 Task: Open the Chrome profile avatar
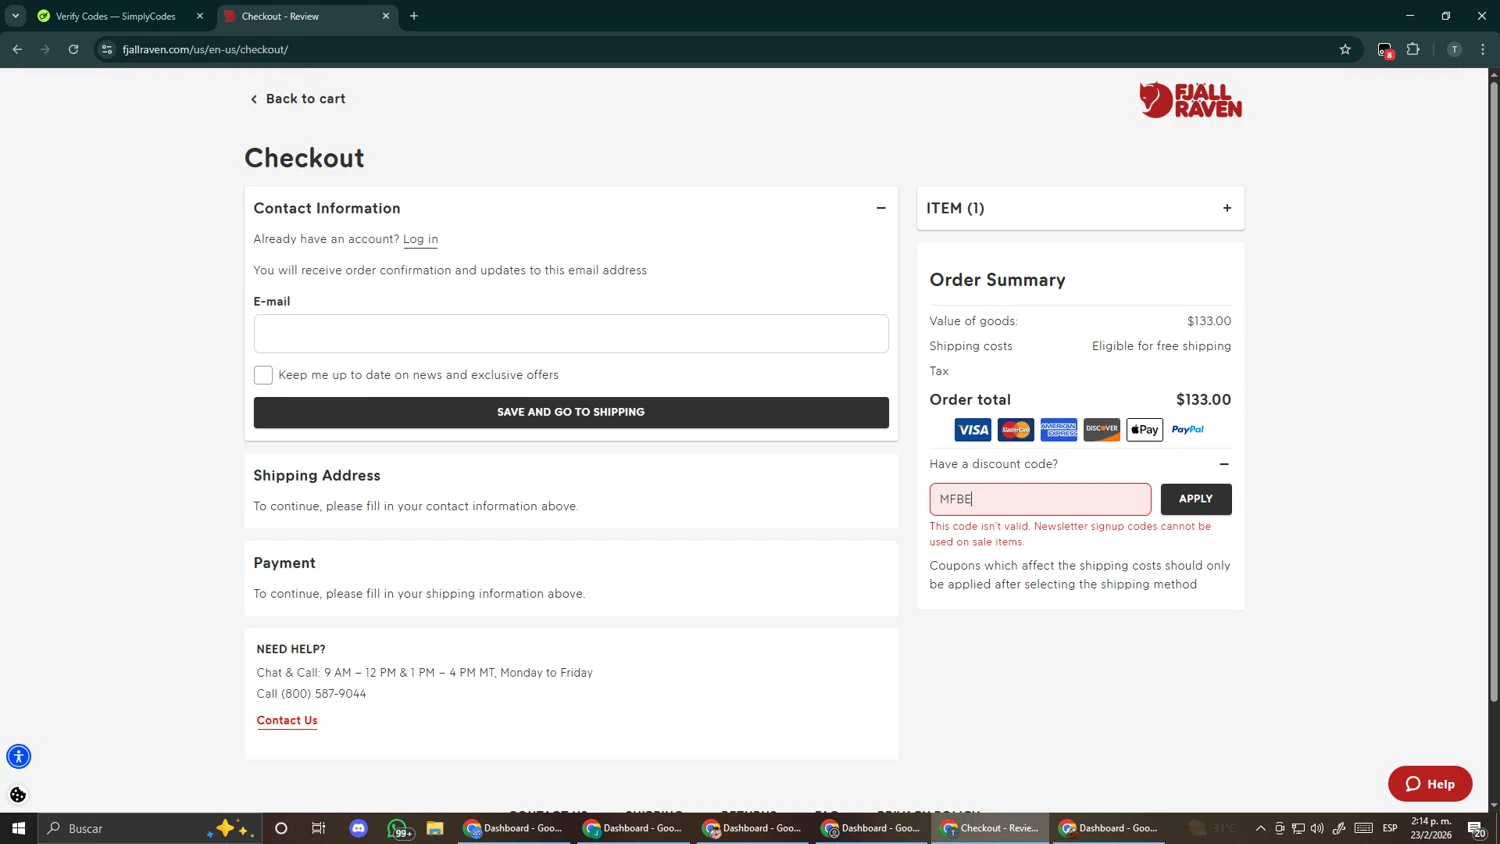click(x=1454, y=49)
